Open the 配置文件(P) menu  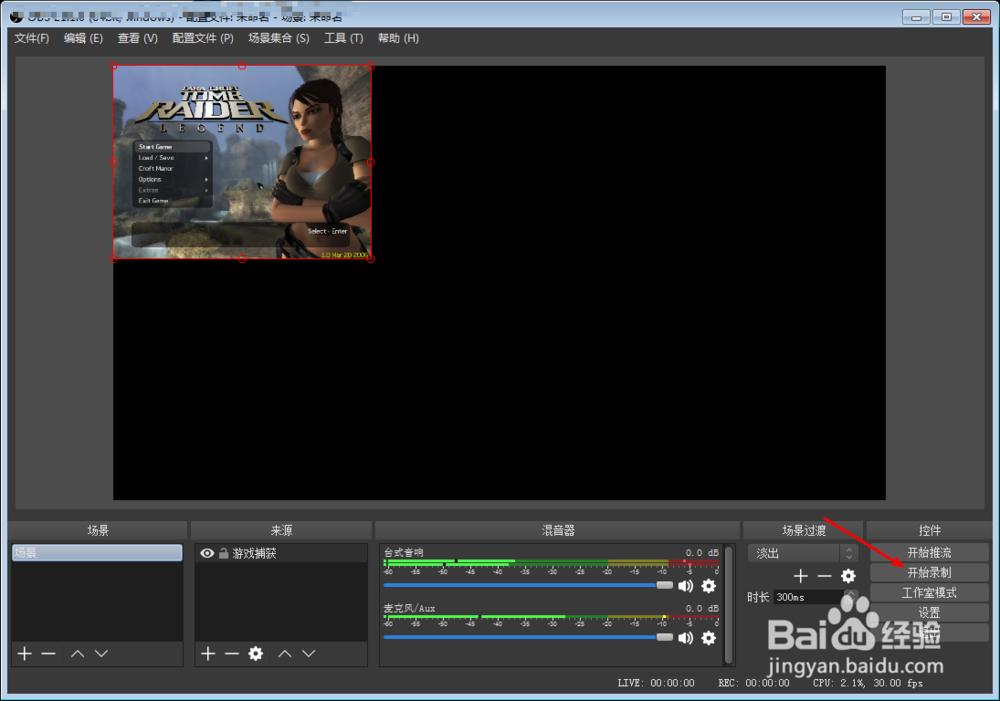[x=203, y=38]
